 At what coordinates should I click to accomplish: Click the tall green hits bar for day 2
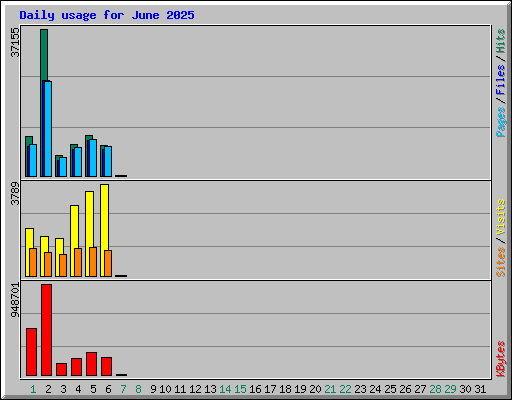tap(44, 55)
